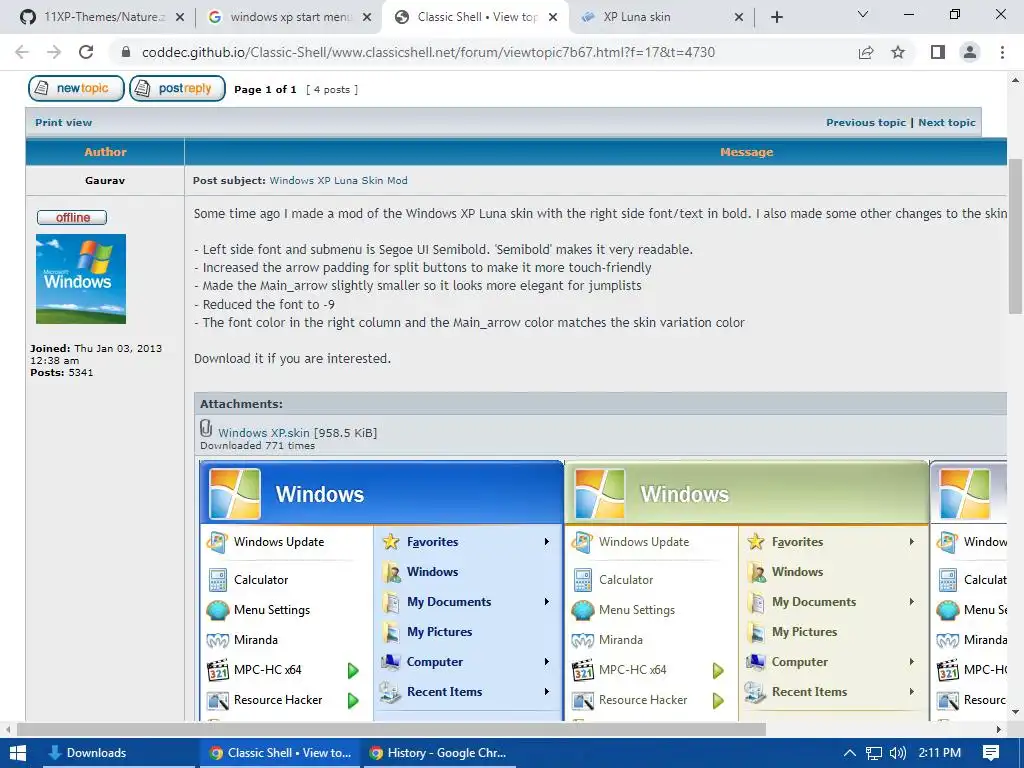
Task: Open tab search chevron
Action: (x=863, y=14)
